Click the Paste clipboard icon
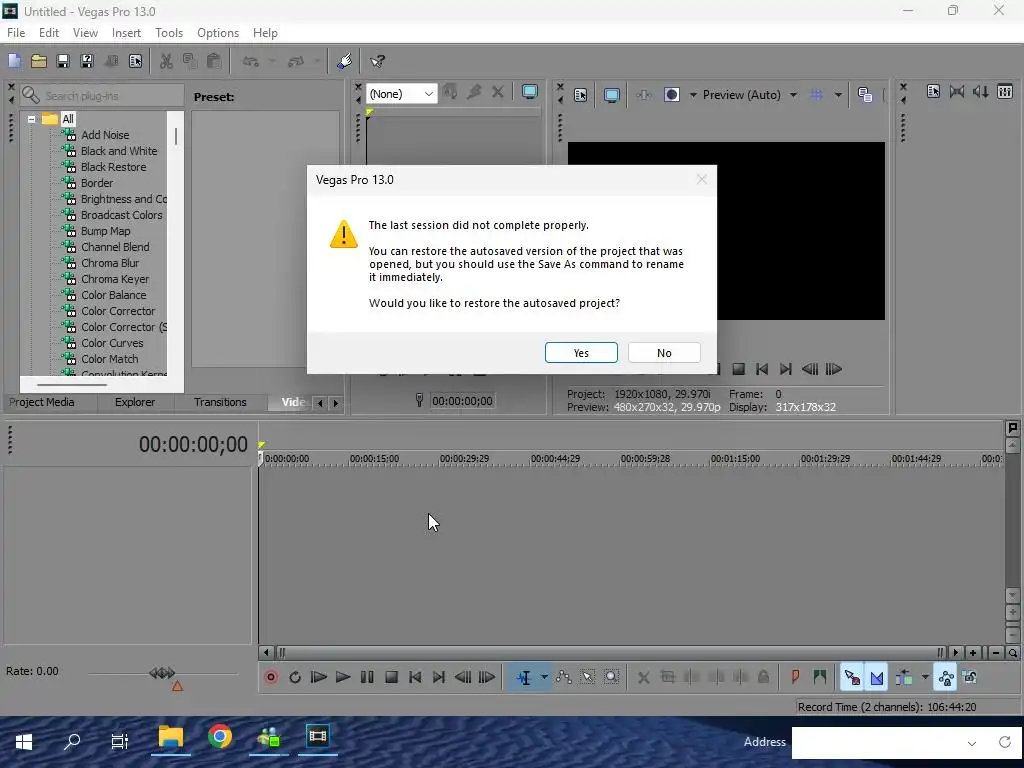Screen dimensions: 1024x768 [x=214, y=61]
